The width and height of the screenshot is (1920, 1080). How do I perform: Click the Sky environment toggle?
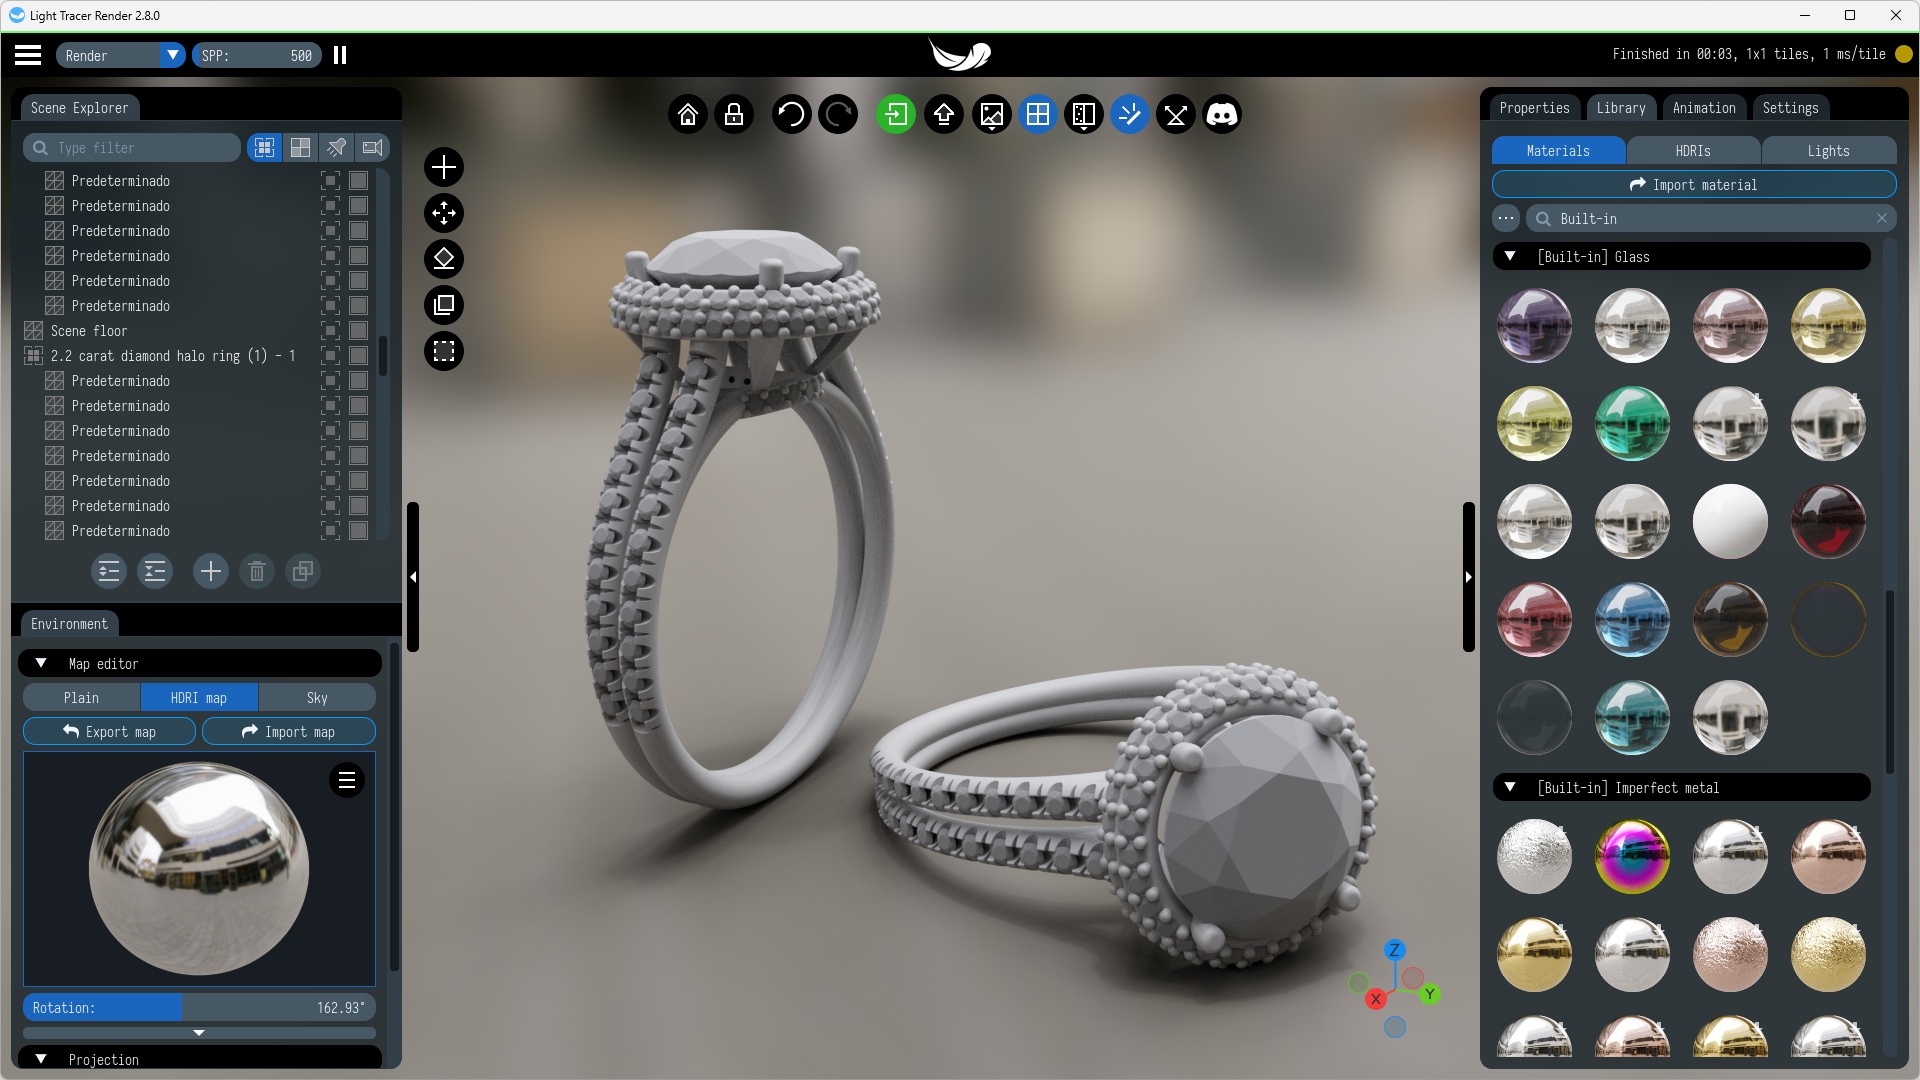315,696
